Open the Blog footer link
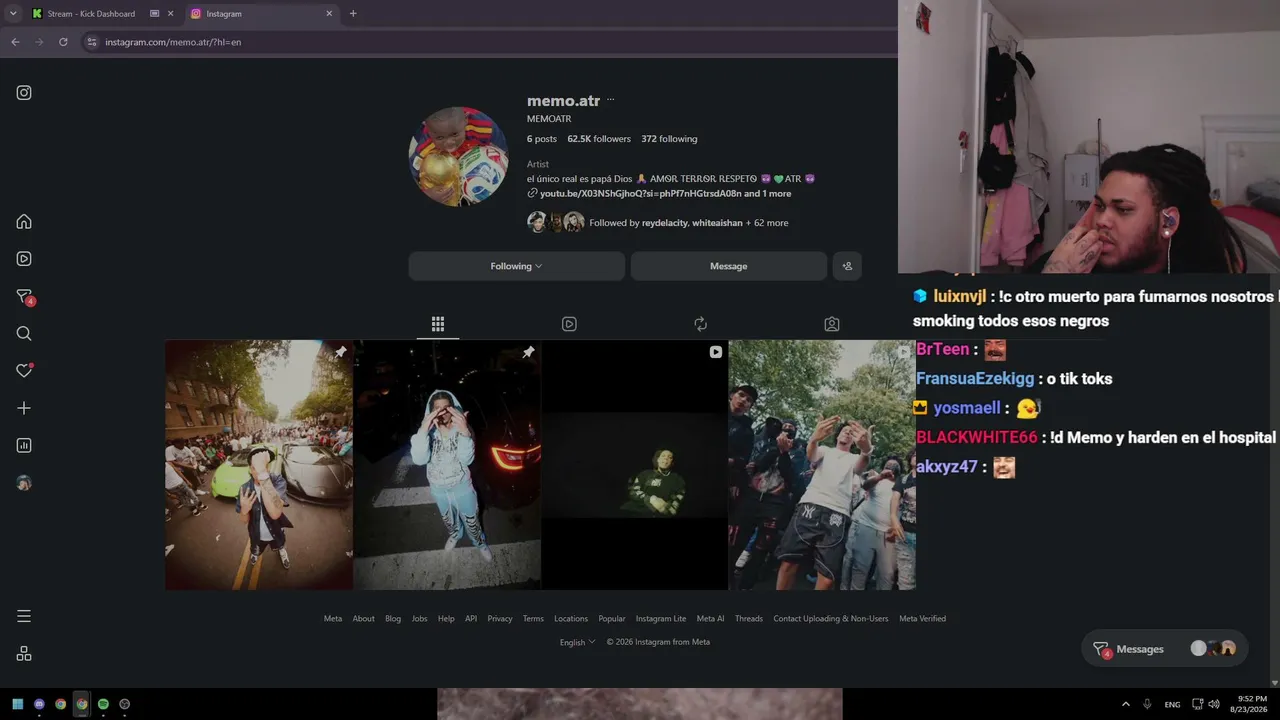 (393, 619)
